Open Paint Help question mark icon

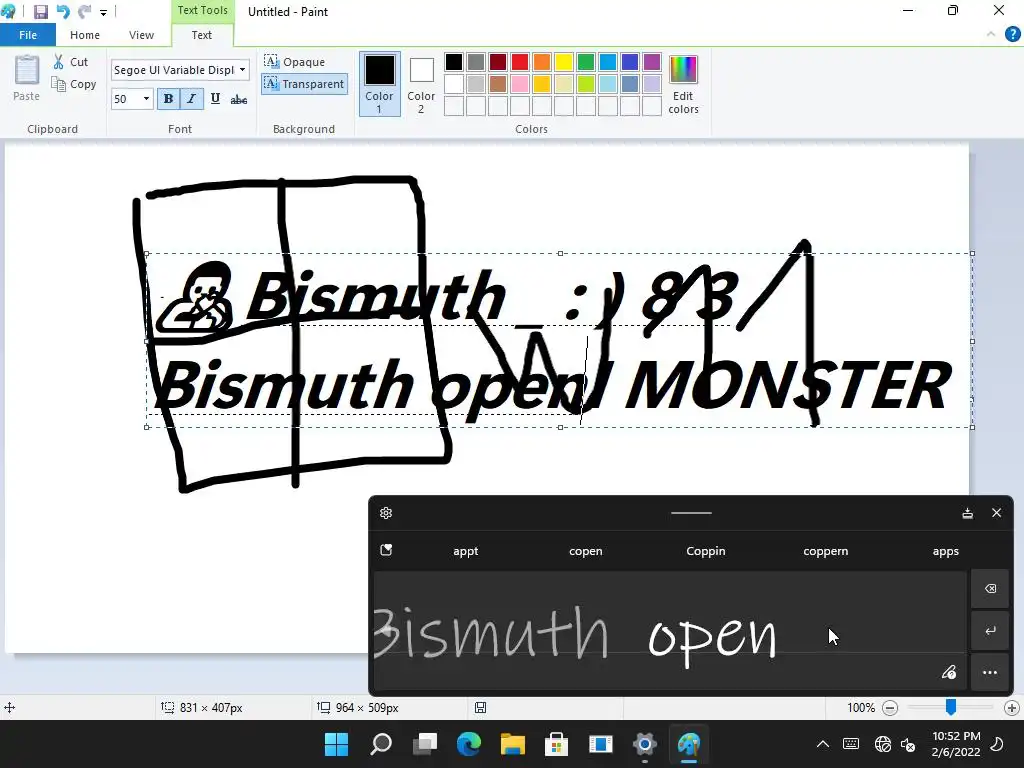(x=1012, y=35)
